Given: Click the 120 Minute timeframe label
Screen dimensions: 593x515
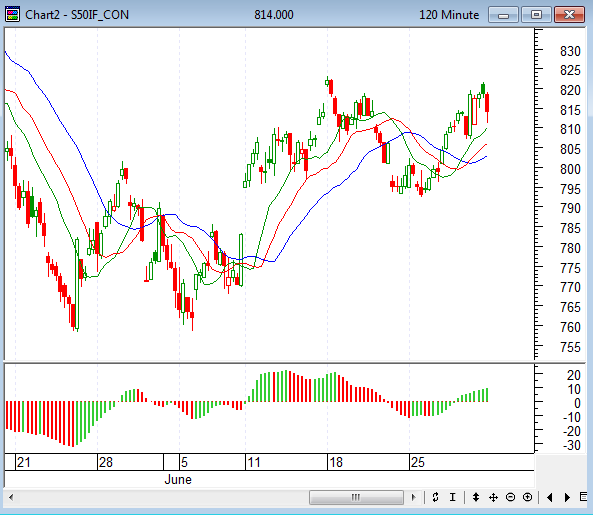Looking at the screenshot, I should [x=449, y=15].
